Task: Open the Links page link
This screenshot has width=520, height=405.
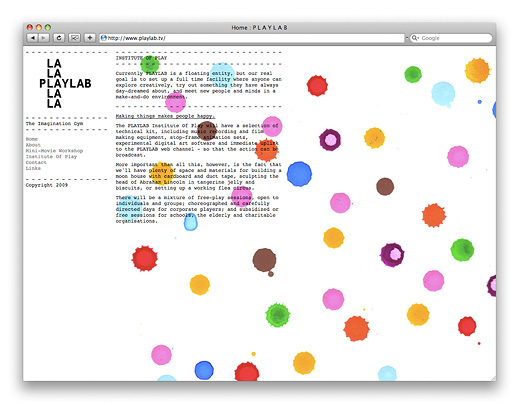Action: point(33,168)
